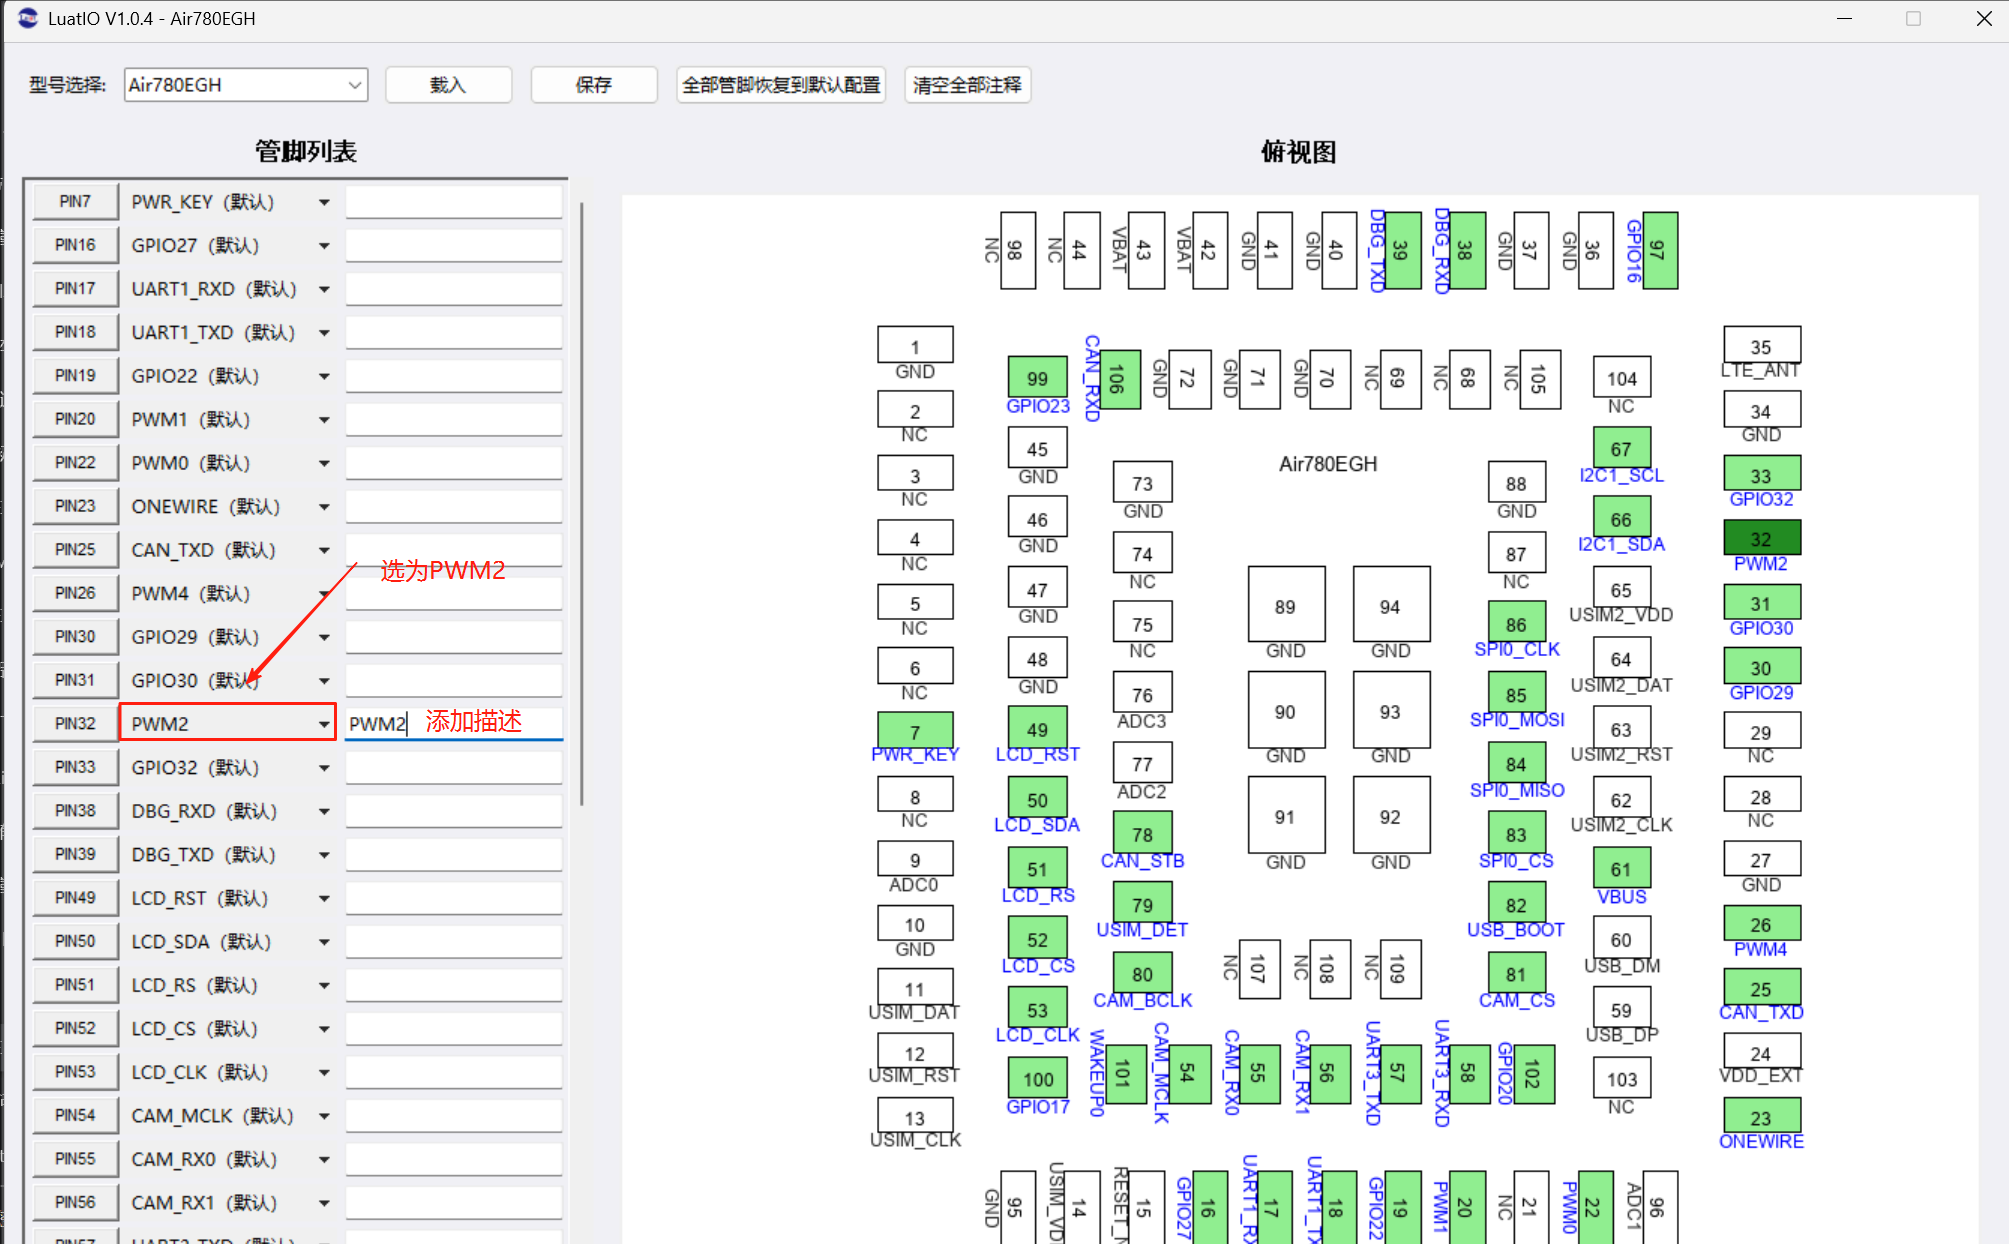2009x1244 pixels.
Task: Expand ONEWIRE dropdown for PIN23
Action: click(x=324, y=507)
